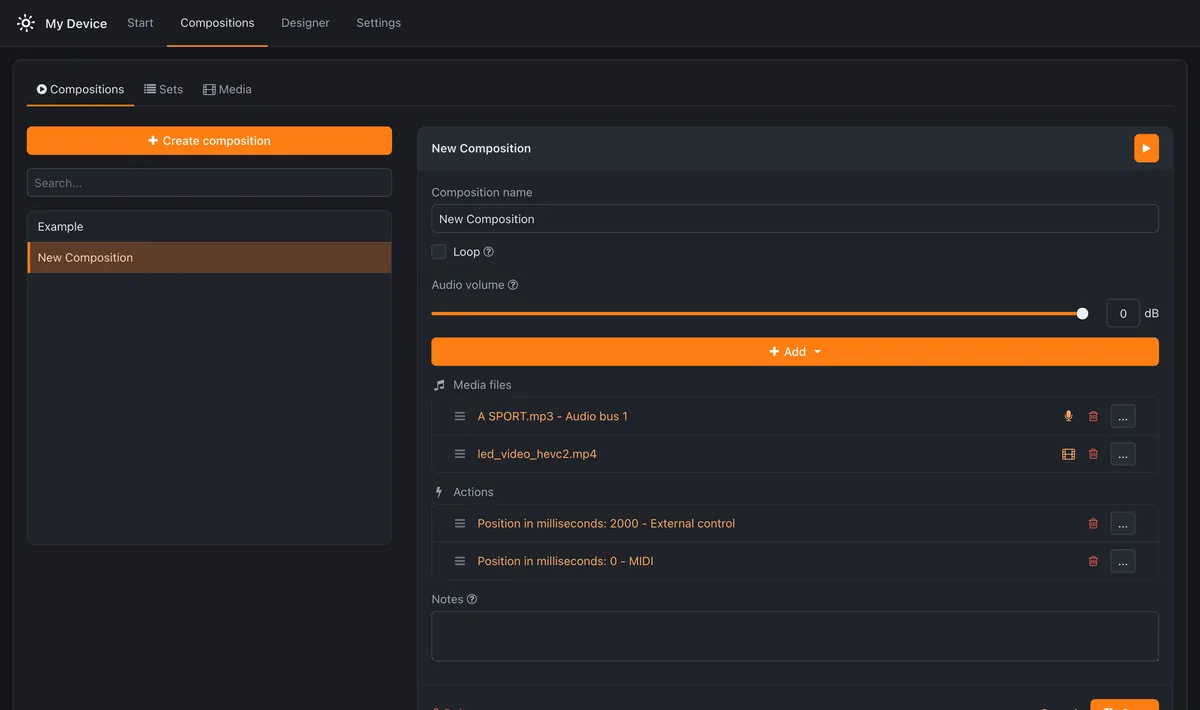This screenshot has width=1200, height=710.
Task: Open the more options menu for led_video_hevc2.mp4
Action: pyautogui.click(x=1123, y=454)
